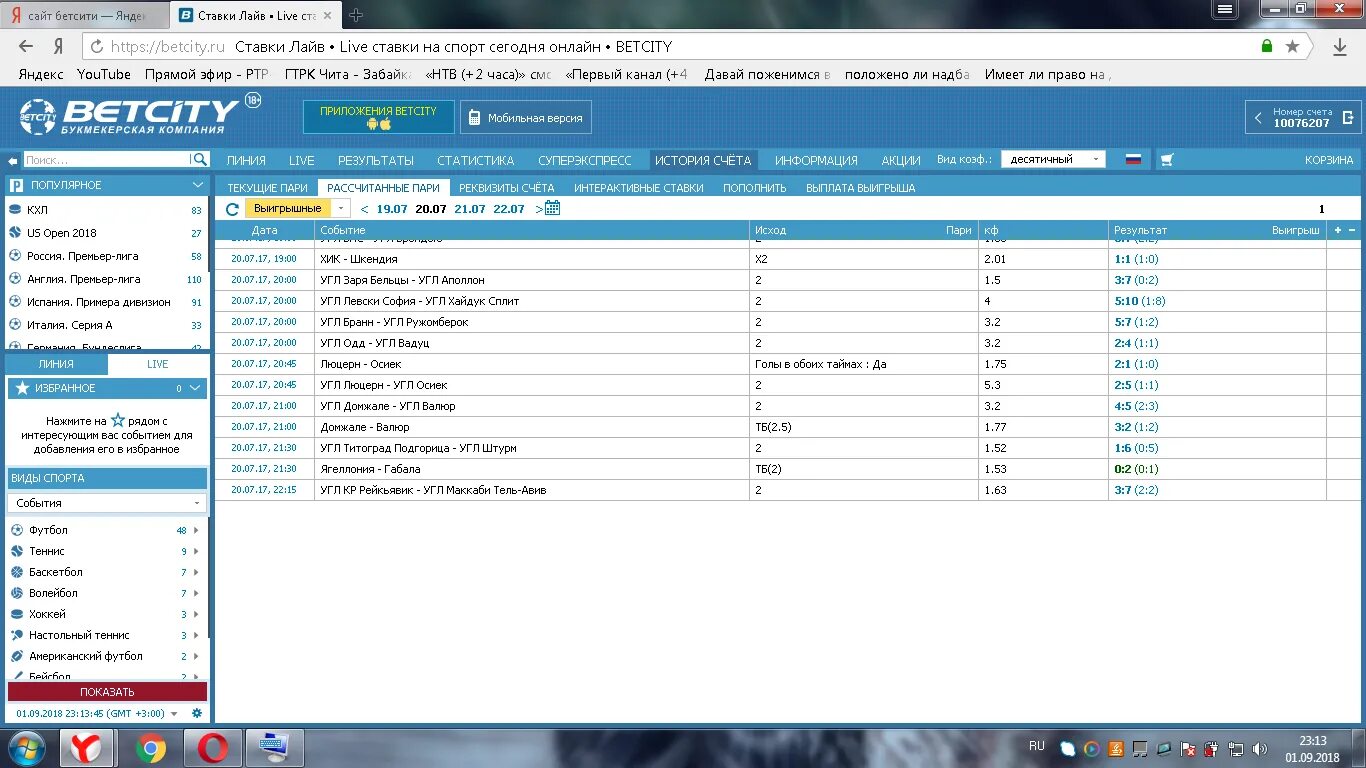Select date 19.07 link
The image size is (1366, 768).
coord(392,209)
